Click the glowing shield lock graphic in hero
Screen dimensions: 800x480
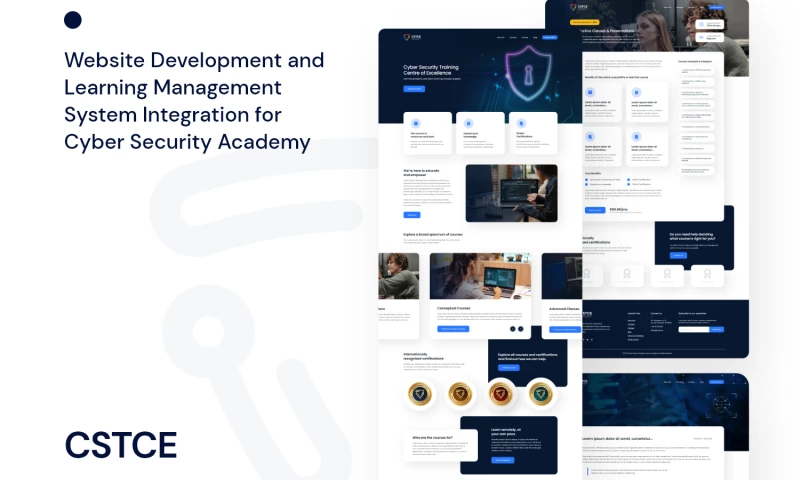pyautogui.click(x=528, y=74)
